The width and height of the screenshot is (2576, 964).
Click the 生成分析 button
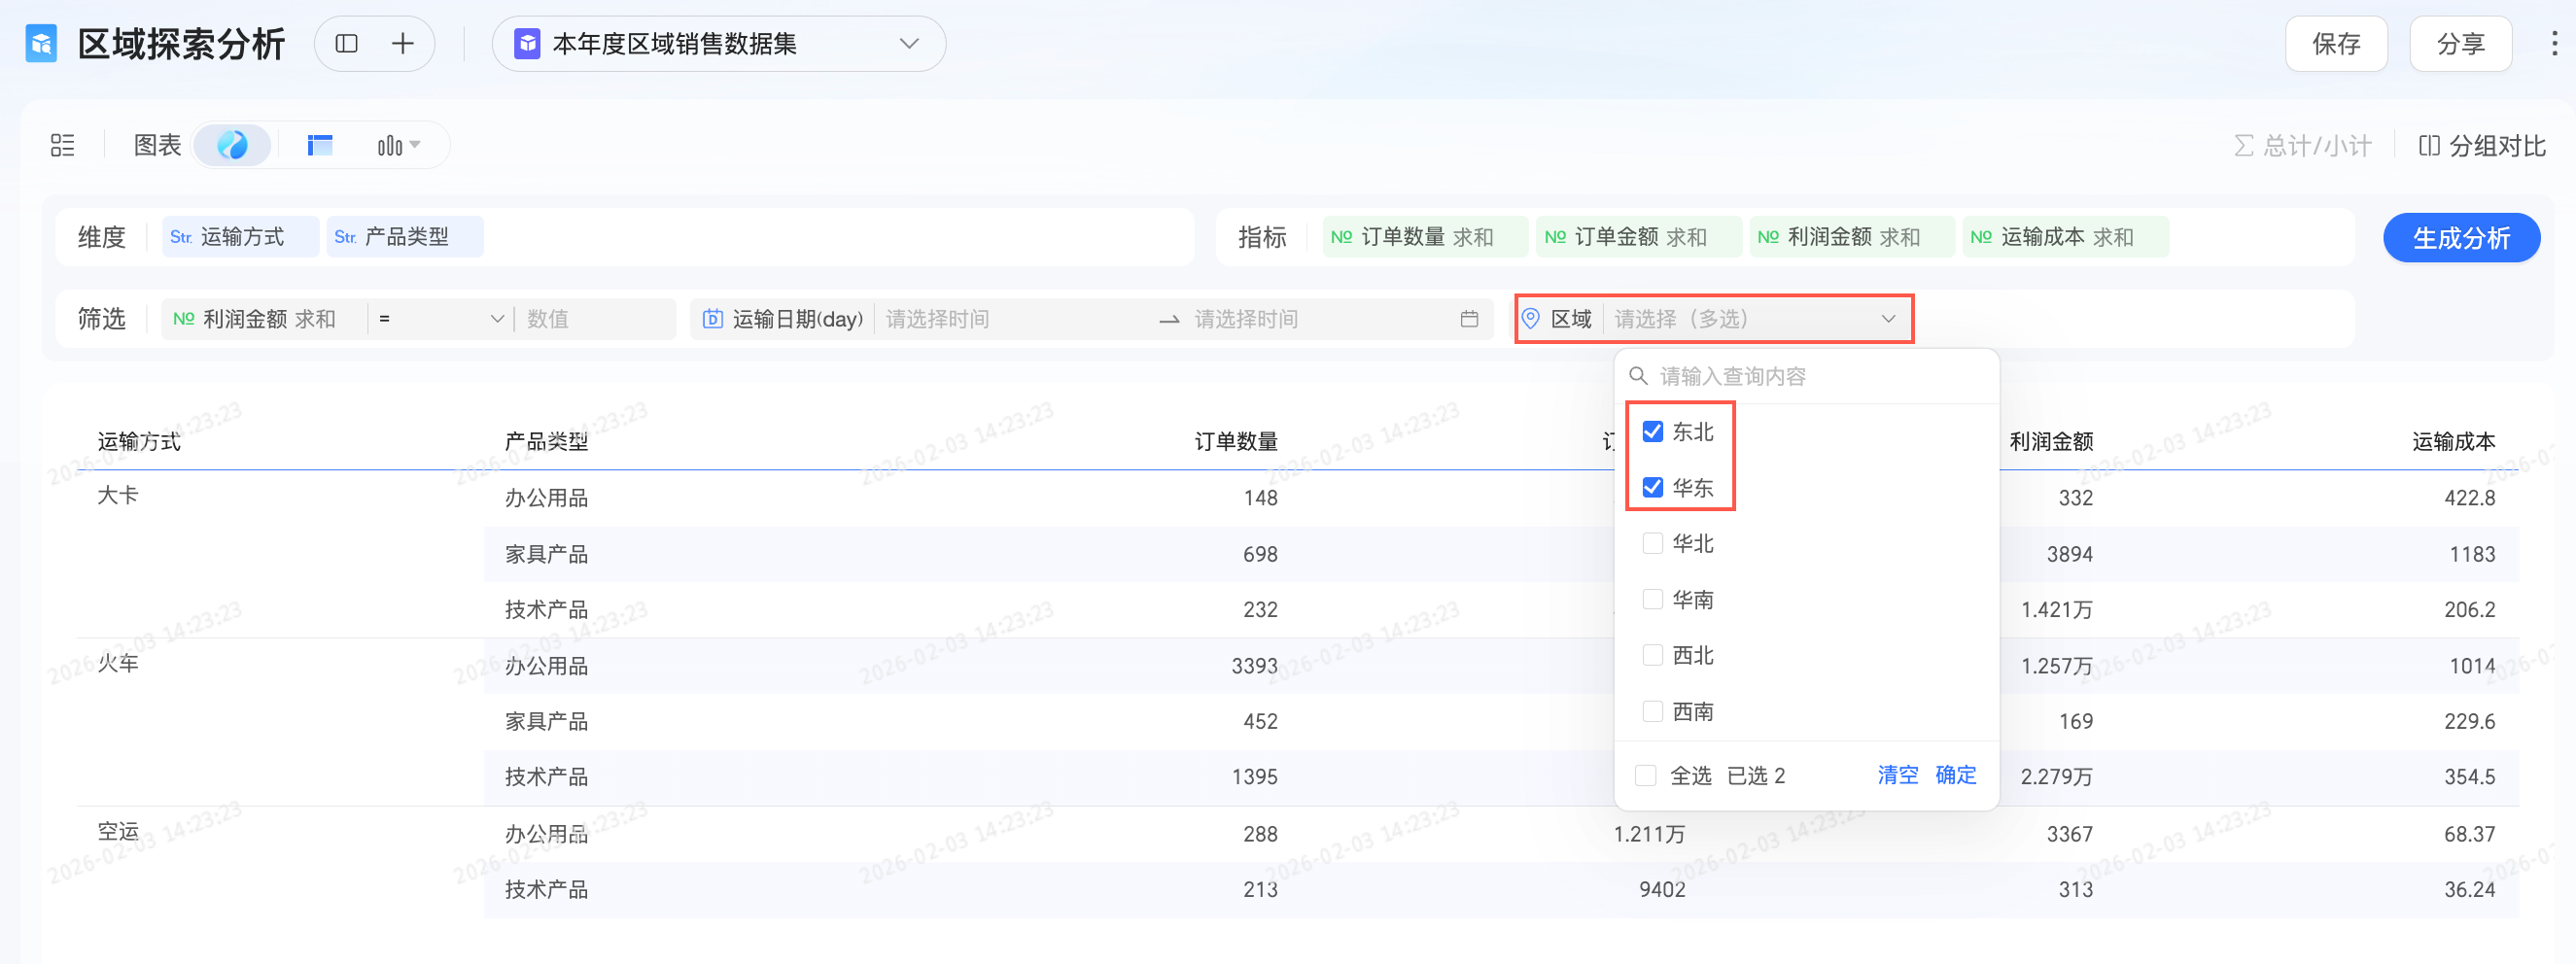coord(2461,238)
